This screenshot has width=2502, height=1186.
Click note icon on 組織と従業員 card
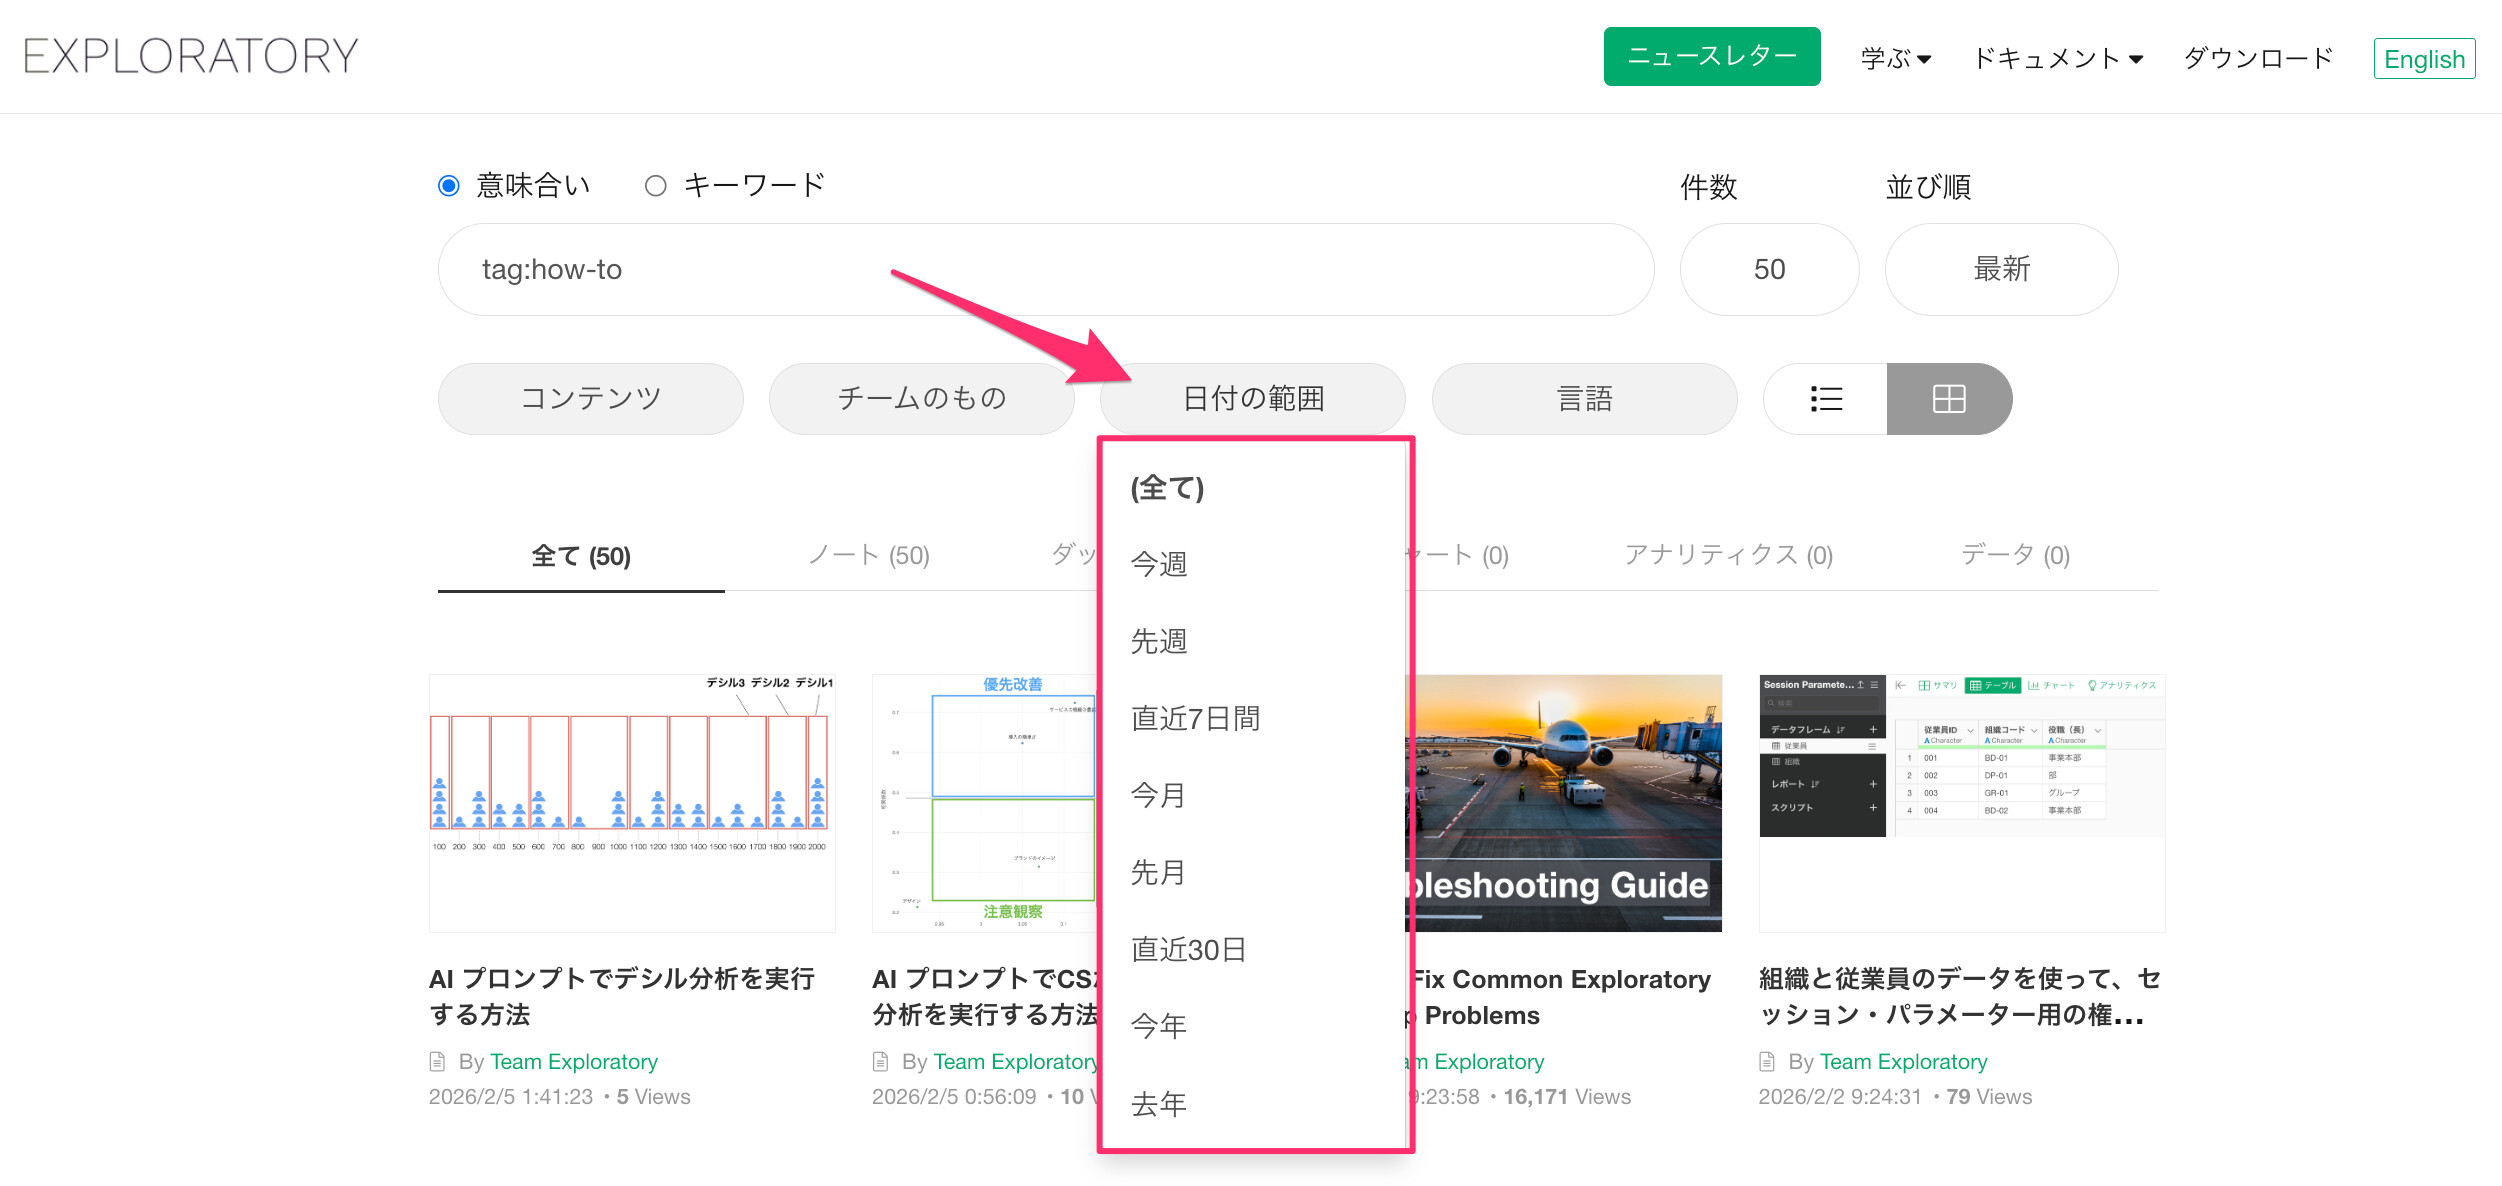pyautogui.click(x=1767, y=1061)
